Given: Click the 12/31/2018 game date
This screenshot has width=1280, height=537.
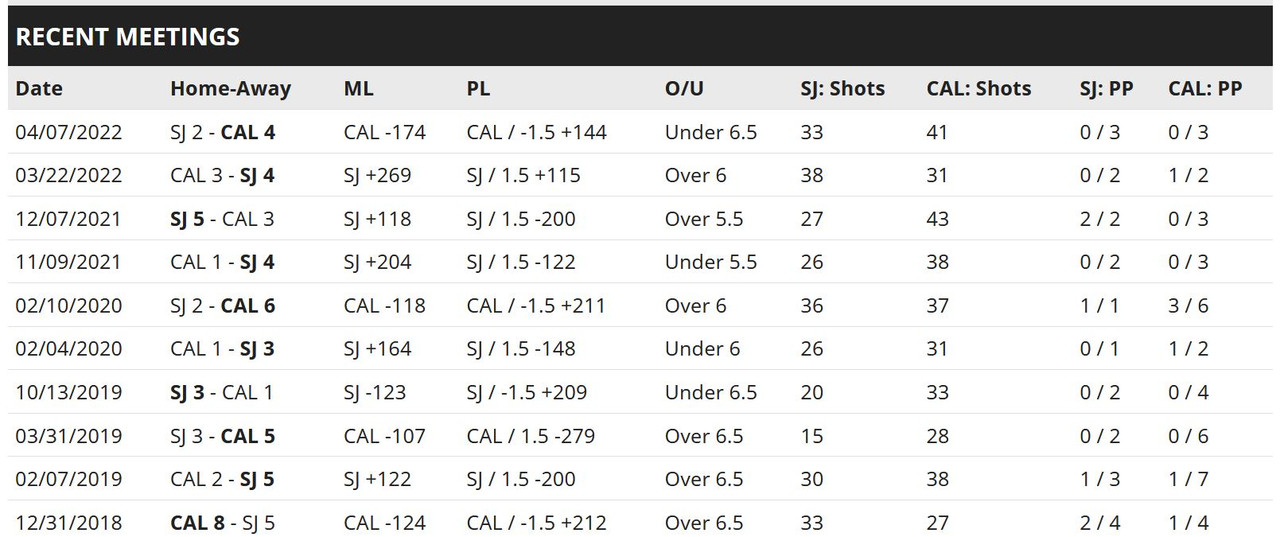Looking at the screenshot, I should (68, 522).
